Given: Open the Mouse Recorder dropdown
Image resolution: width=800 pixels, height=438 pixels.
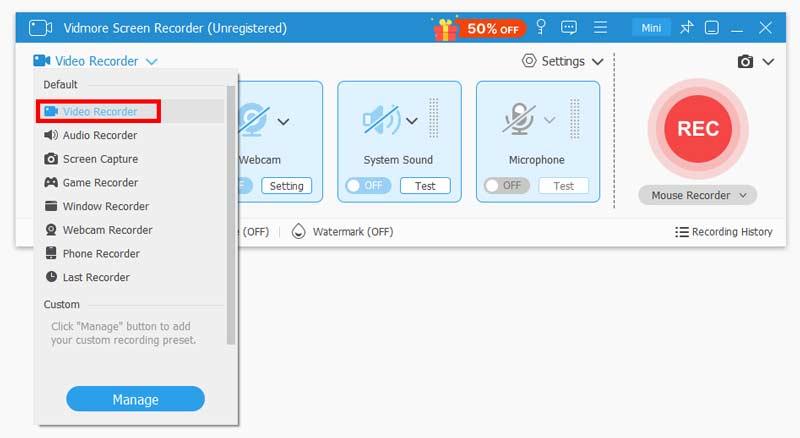Looking at the screenshot, I should (697, 195).
